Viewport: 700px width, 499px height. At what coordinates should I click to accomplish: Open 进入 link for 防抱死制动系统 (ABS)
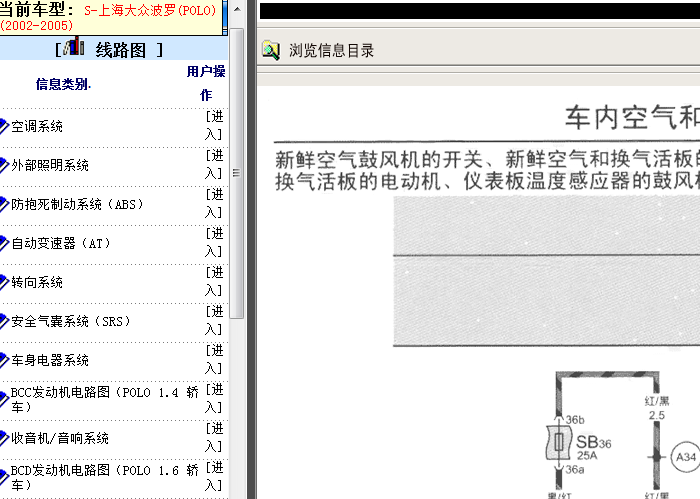click(214, 203)
